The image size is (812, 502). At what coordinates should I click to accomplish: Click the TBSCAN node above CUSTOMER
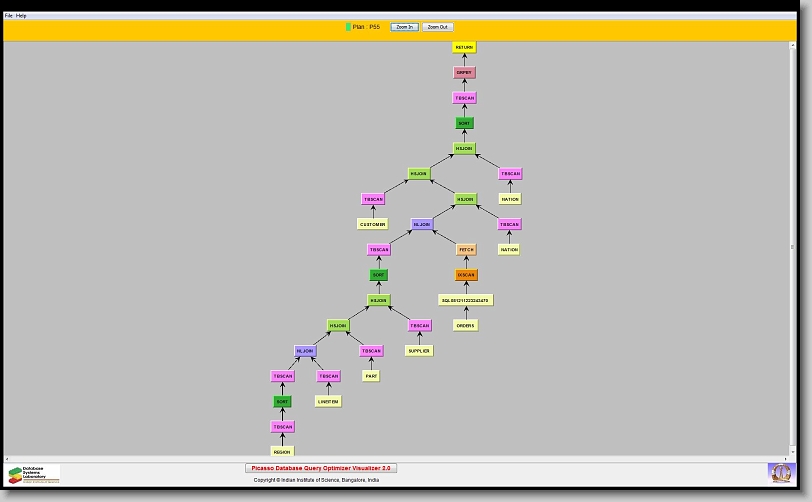373,199
